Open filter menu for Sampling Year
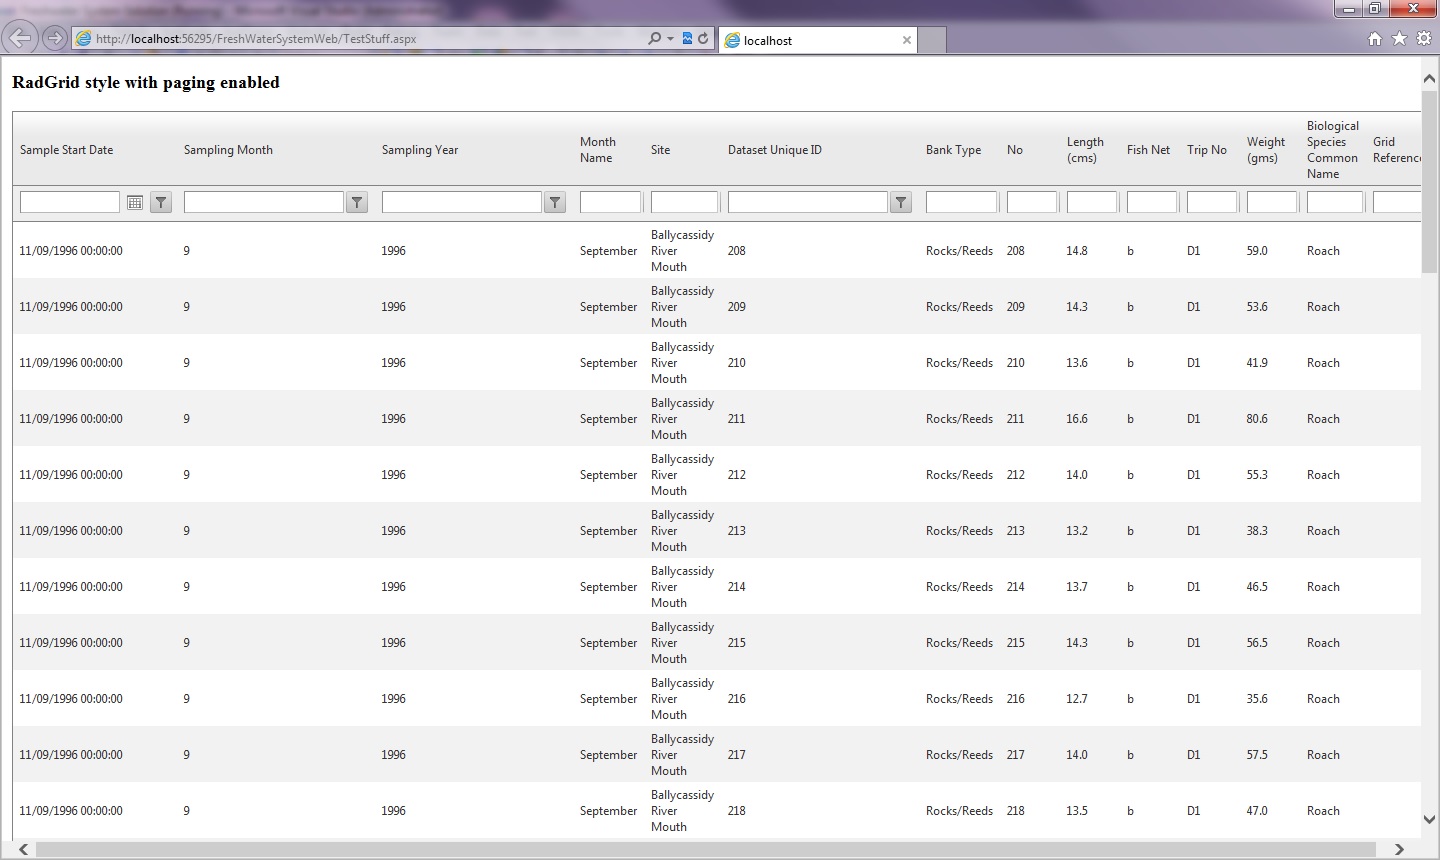The width and height of the screenshot is (1440, 860). tap(555, 202)
